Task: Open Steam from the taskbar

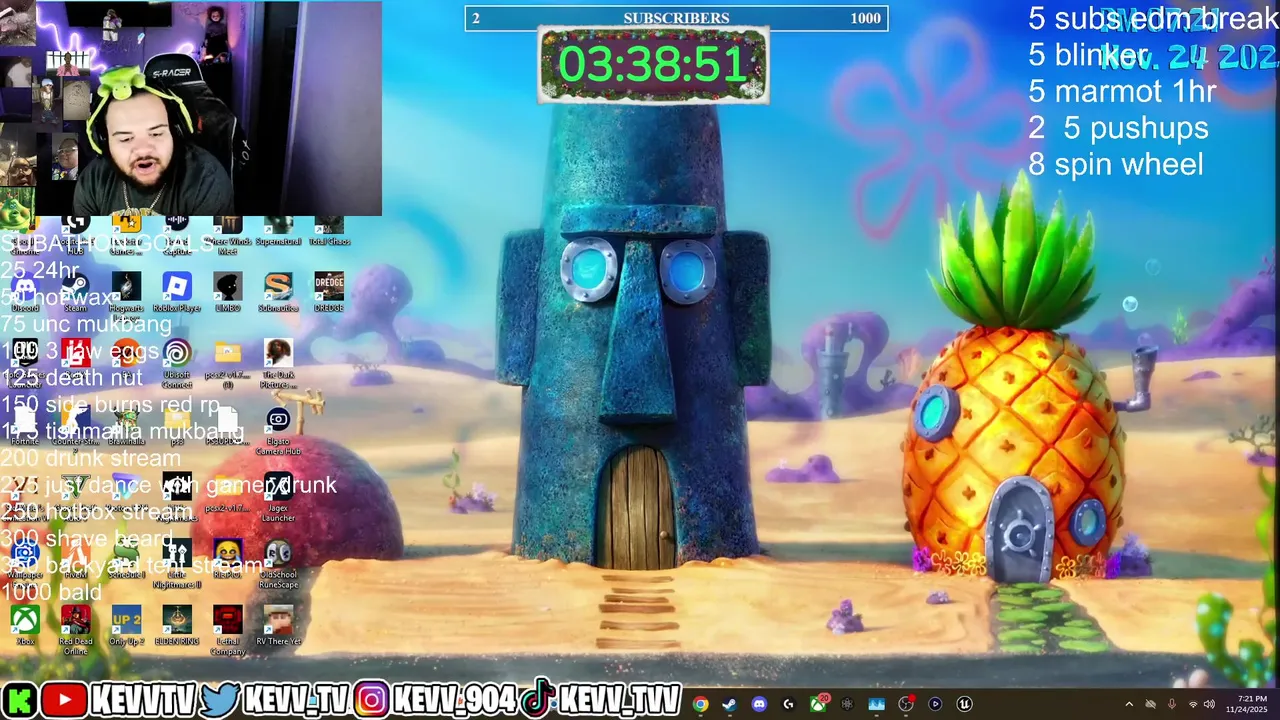Action: tap(729, 704)
